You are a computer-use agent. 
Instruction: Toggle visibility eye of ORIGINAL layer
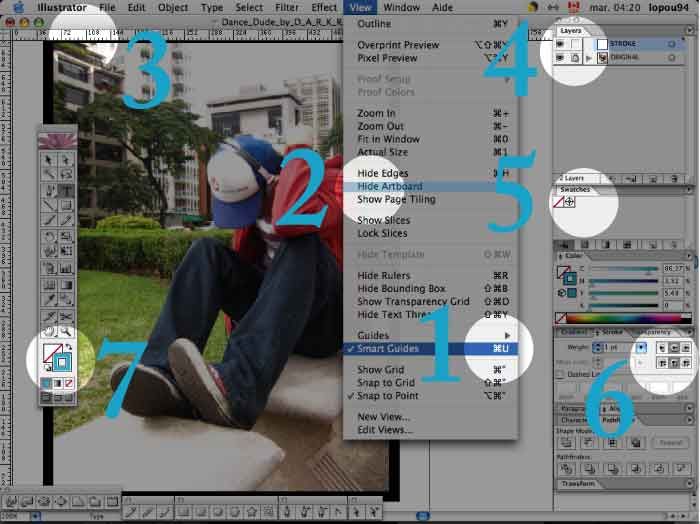(560, 58)
